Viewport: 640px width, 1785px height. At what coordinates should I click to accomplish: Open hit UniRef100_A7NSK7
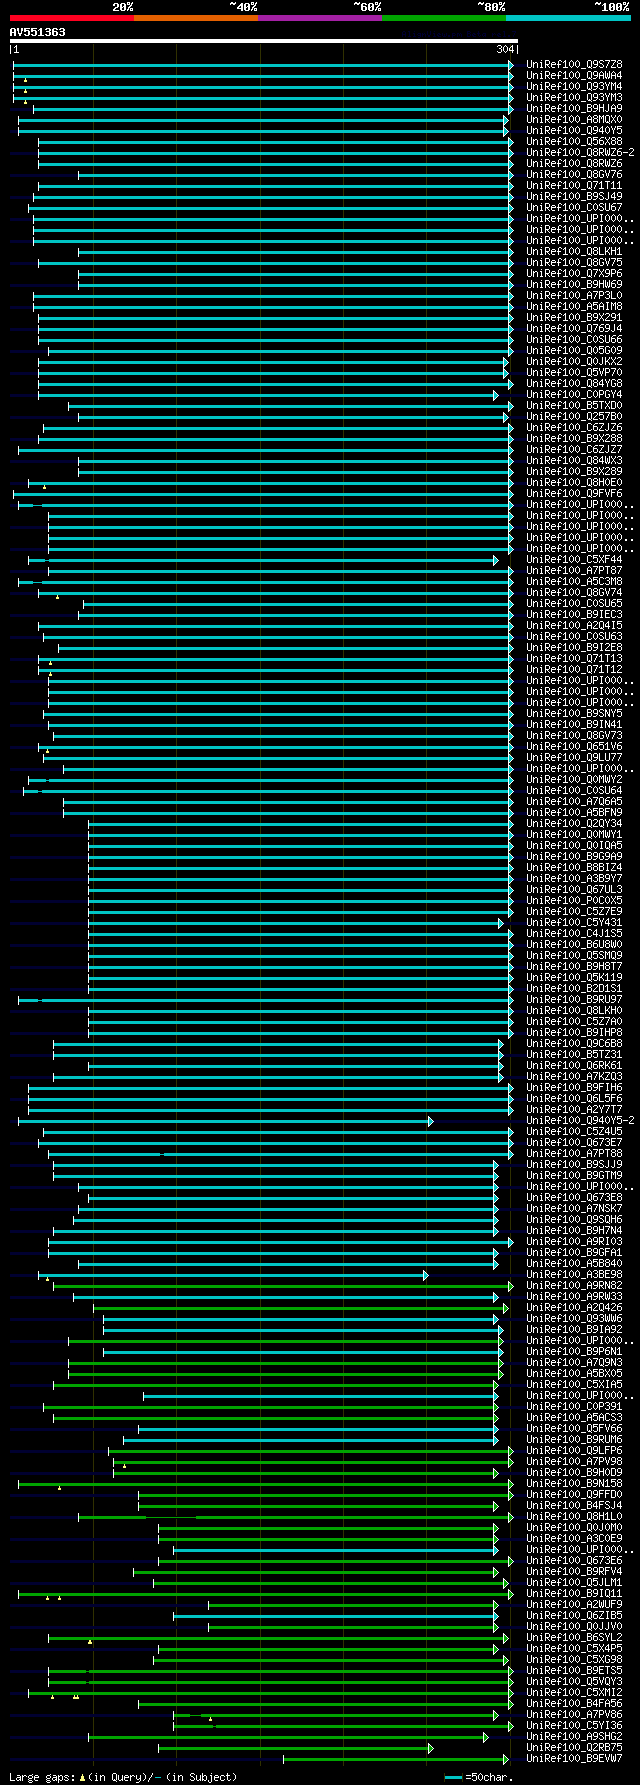point(574,1208)
